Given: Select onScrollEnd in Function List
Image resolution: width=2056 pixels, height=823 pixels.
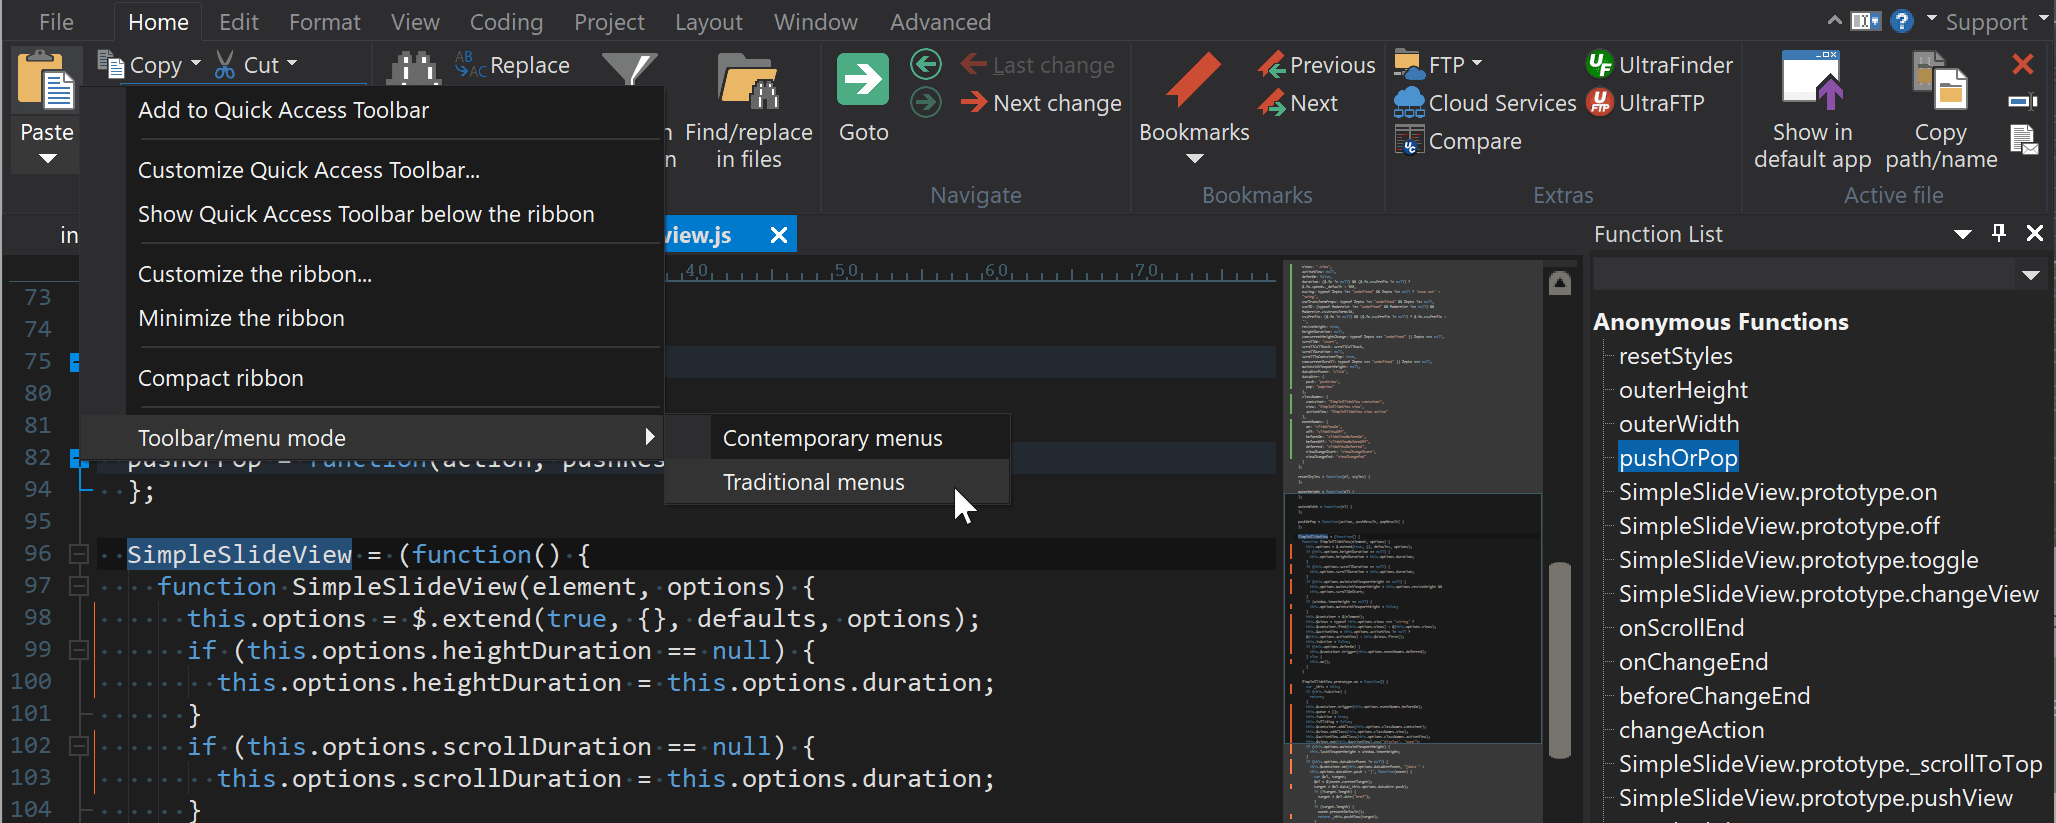Looking at the screenshot, I should [x=1681, y=628].
